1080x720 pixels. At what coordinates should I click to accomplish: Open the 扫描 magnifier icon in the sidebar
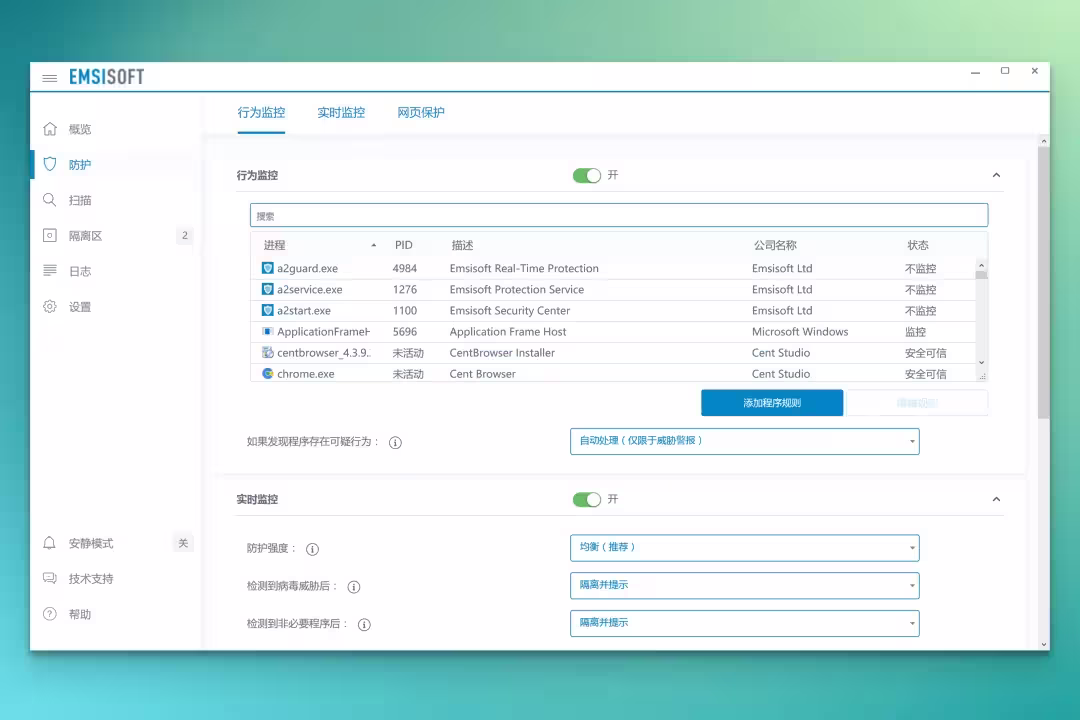pos(50,200)
